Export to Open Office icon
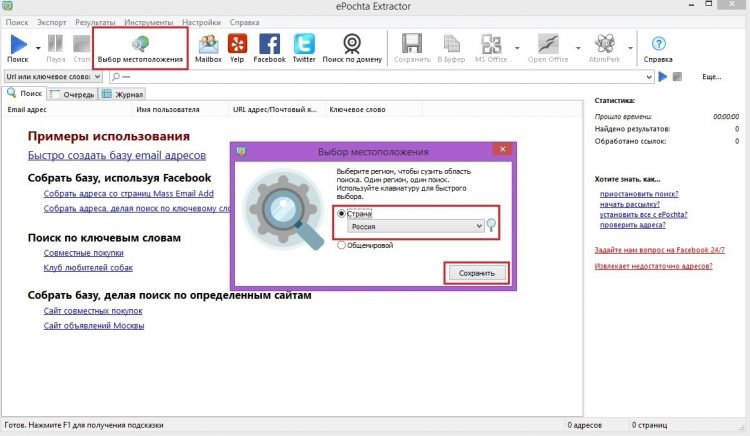This screenshot has width=750, height=436. click(548, 44)
